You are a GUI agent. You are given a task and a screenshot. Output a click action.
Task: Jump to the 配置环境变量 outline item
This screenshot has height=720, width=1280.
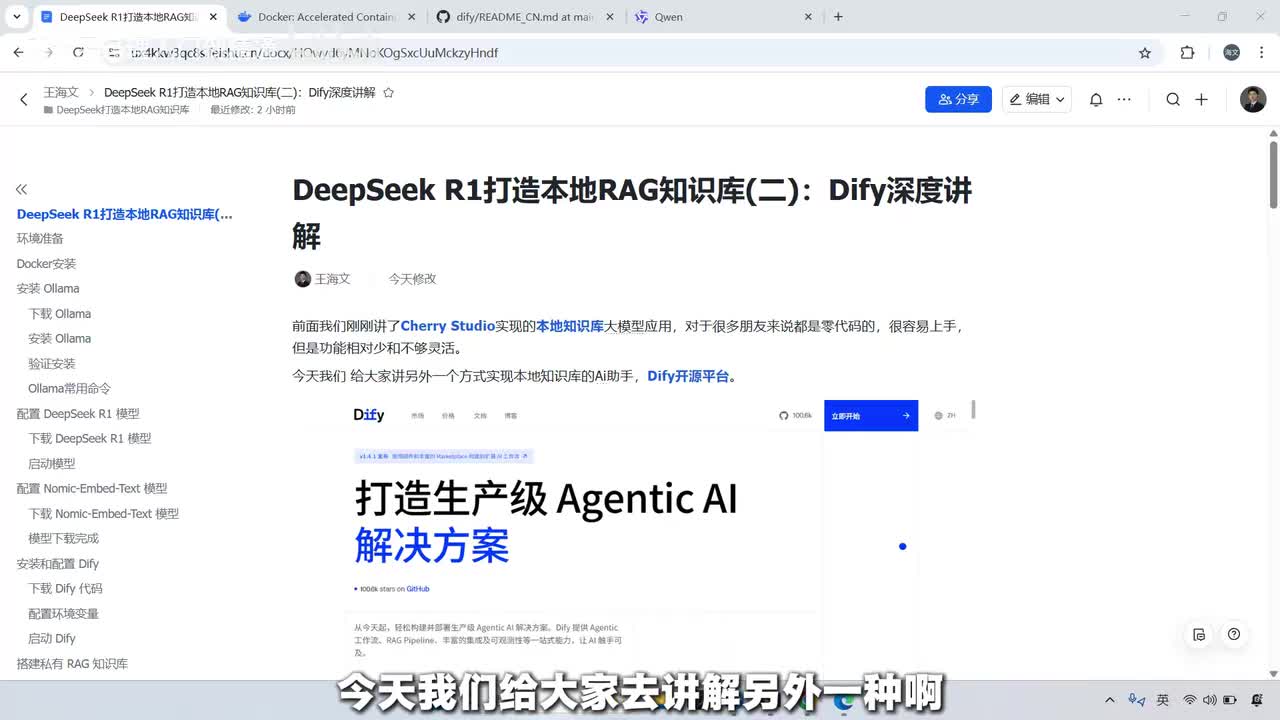[x=64, y=614]
